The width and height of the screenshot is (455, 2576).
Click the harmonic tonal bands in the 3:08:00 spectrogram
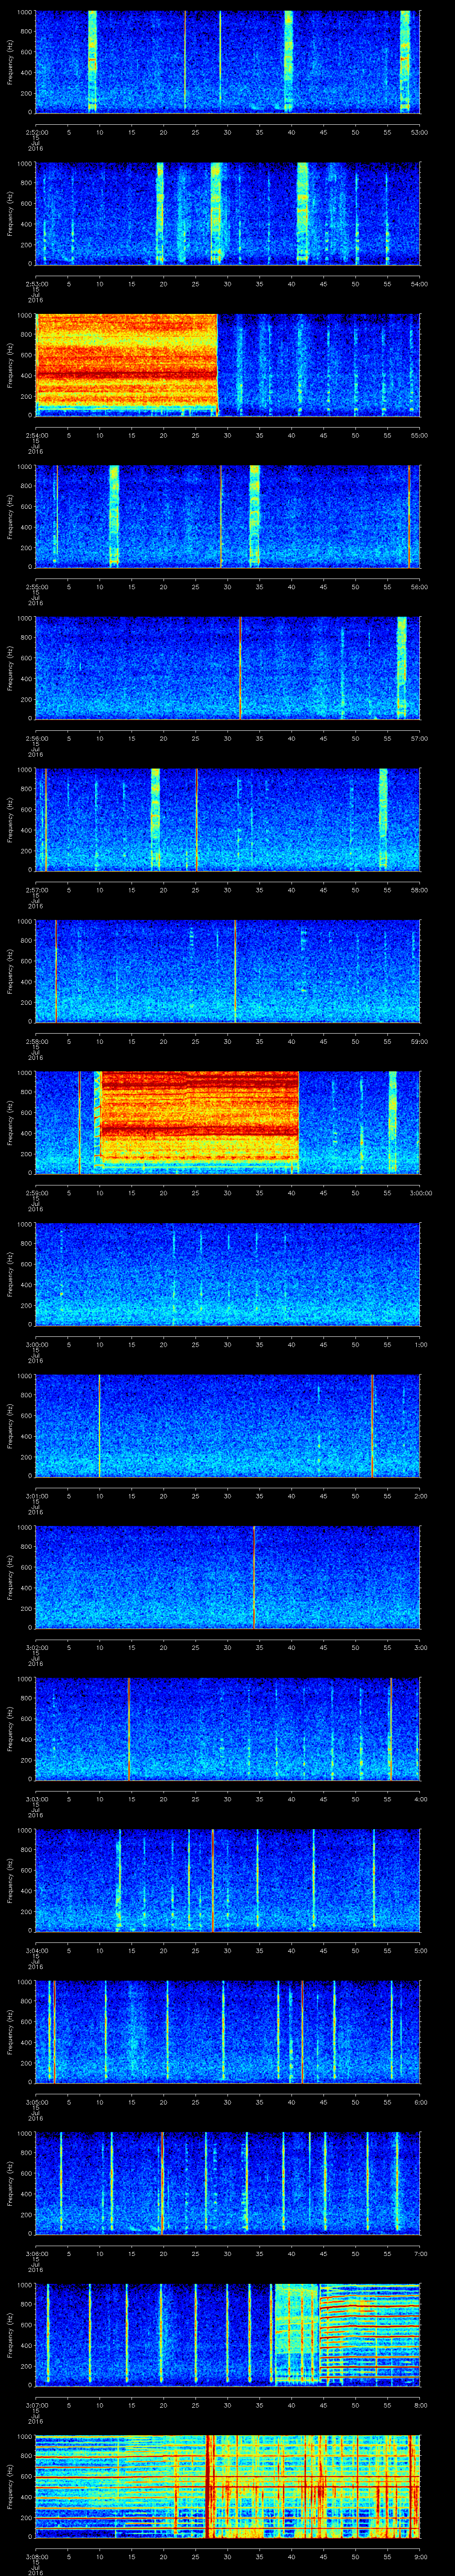click(x=227, y=2485)
